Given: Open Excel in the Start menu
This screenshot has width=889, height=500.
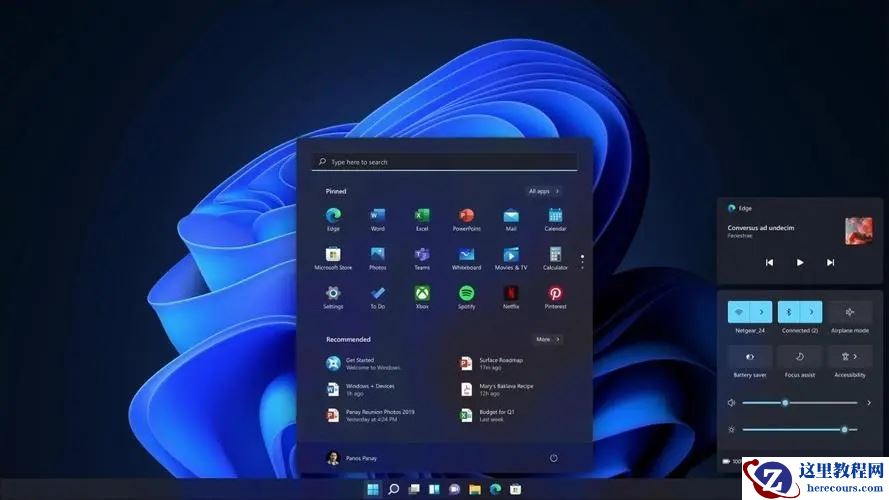Looking at the screenshot, I should (x=422, y=219).
